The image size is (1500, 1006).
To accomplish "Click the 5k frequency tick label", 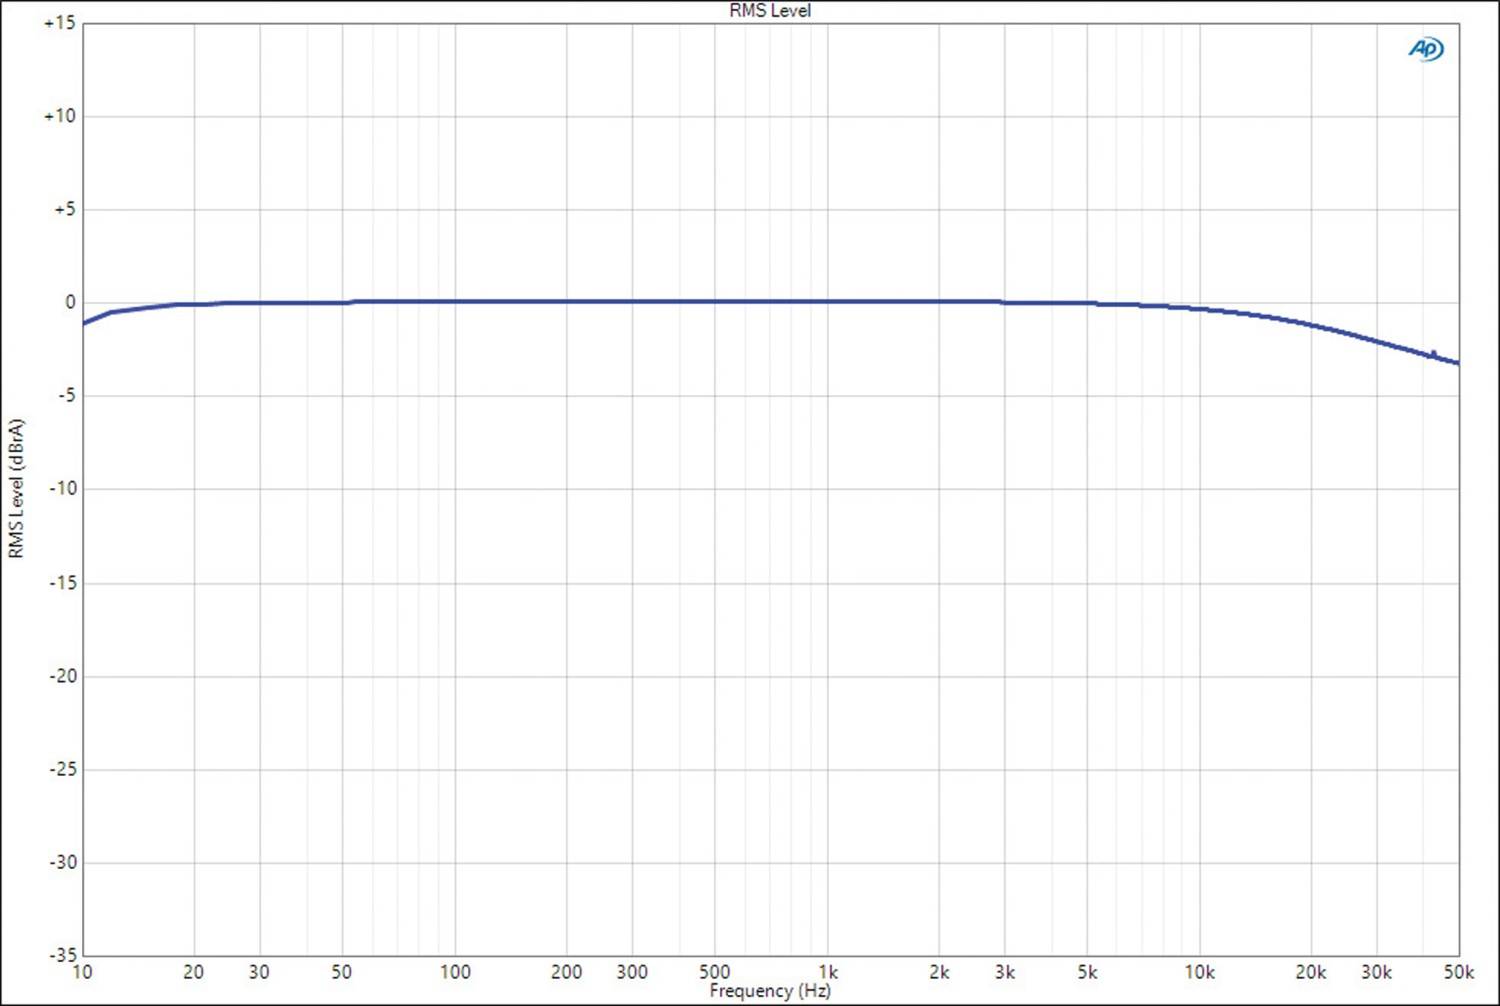I will (x=1088, y=972).
